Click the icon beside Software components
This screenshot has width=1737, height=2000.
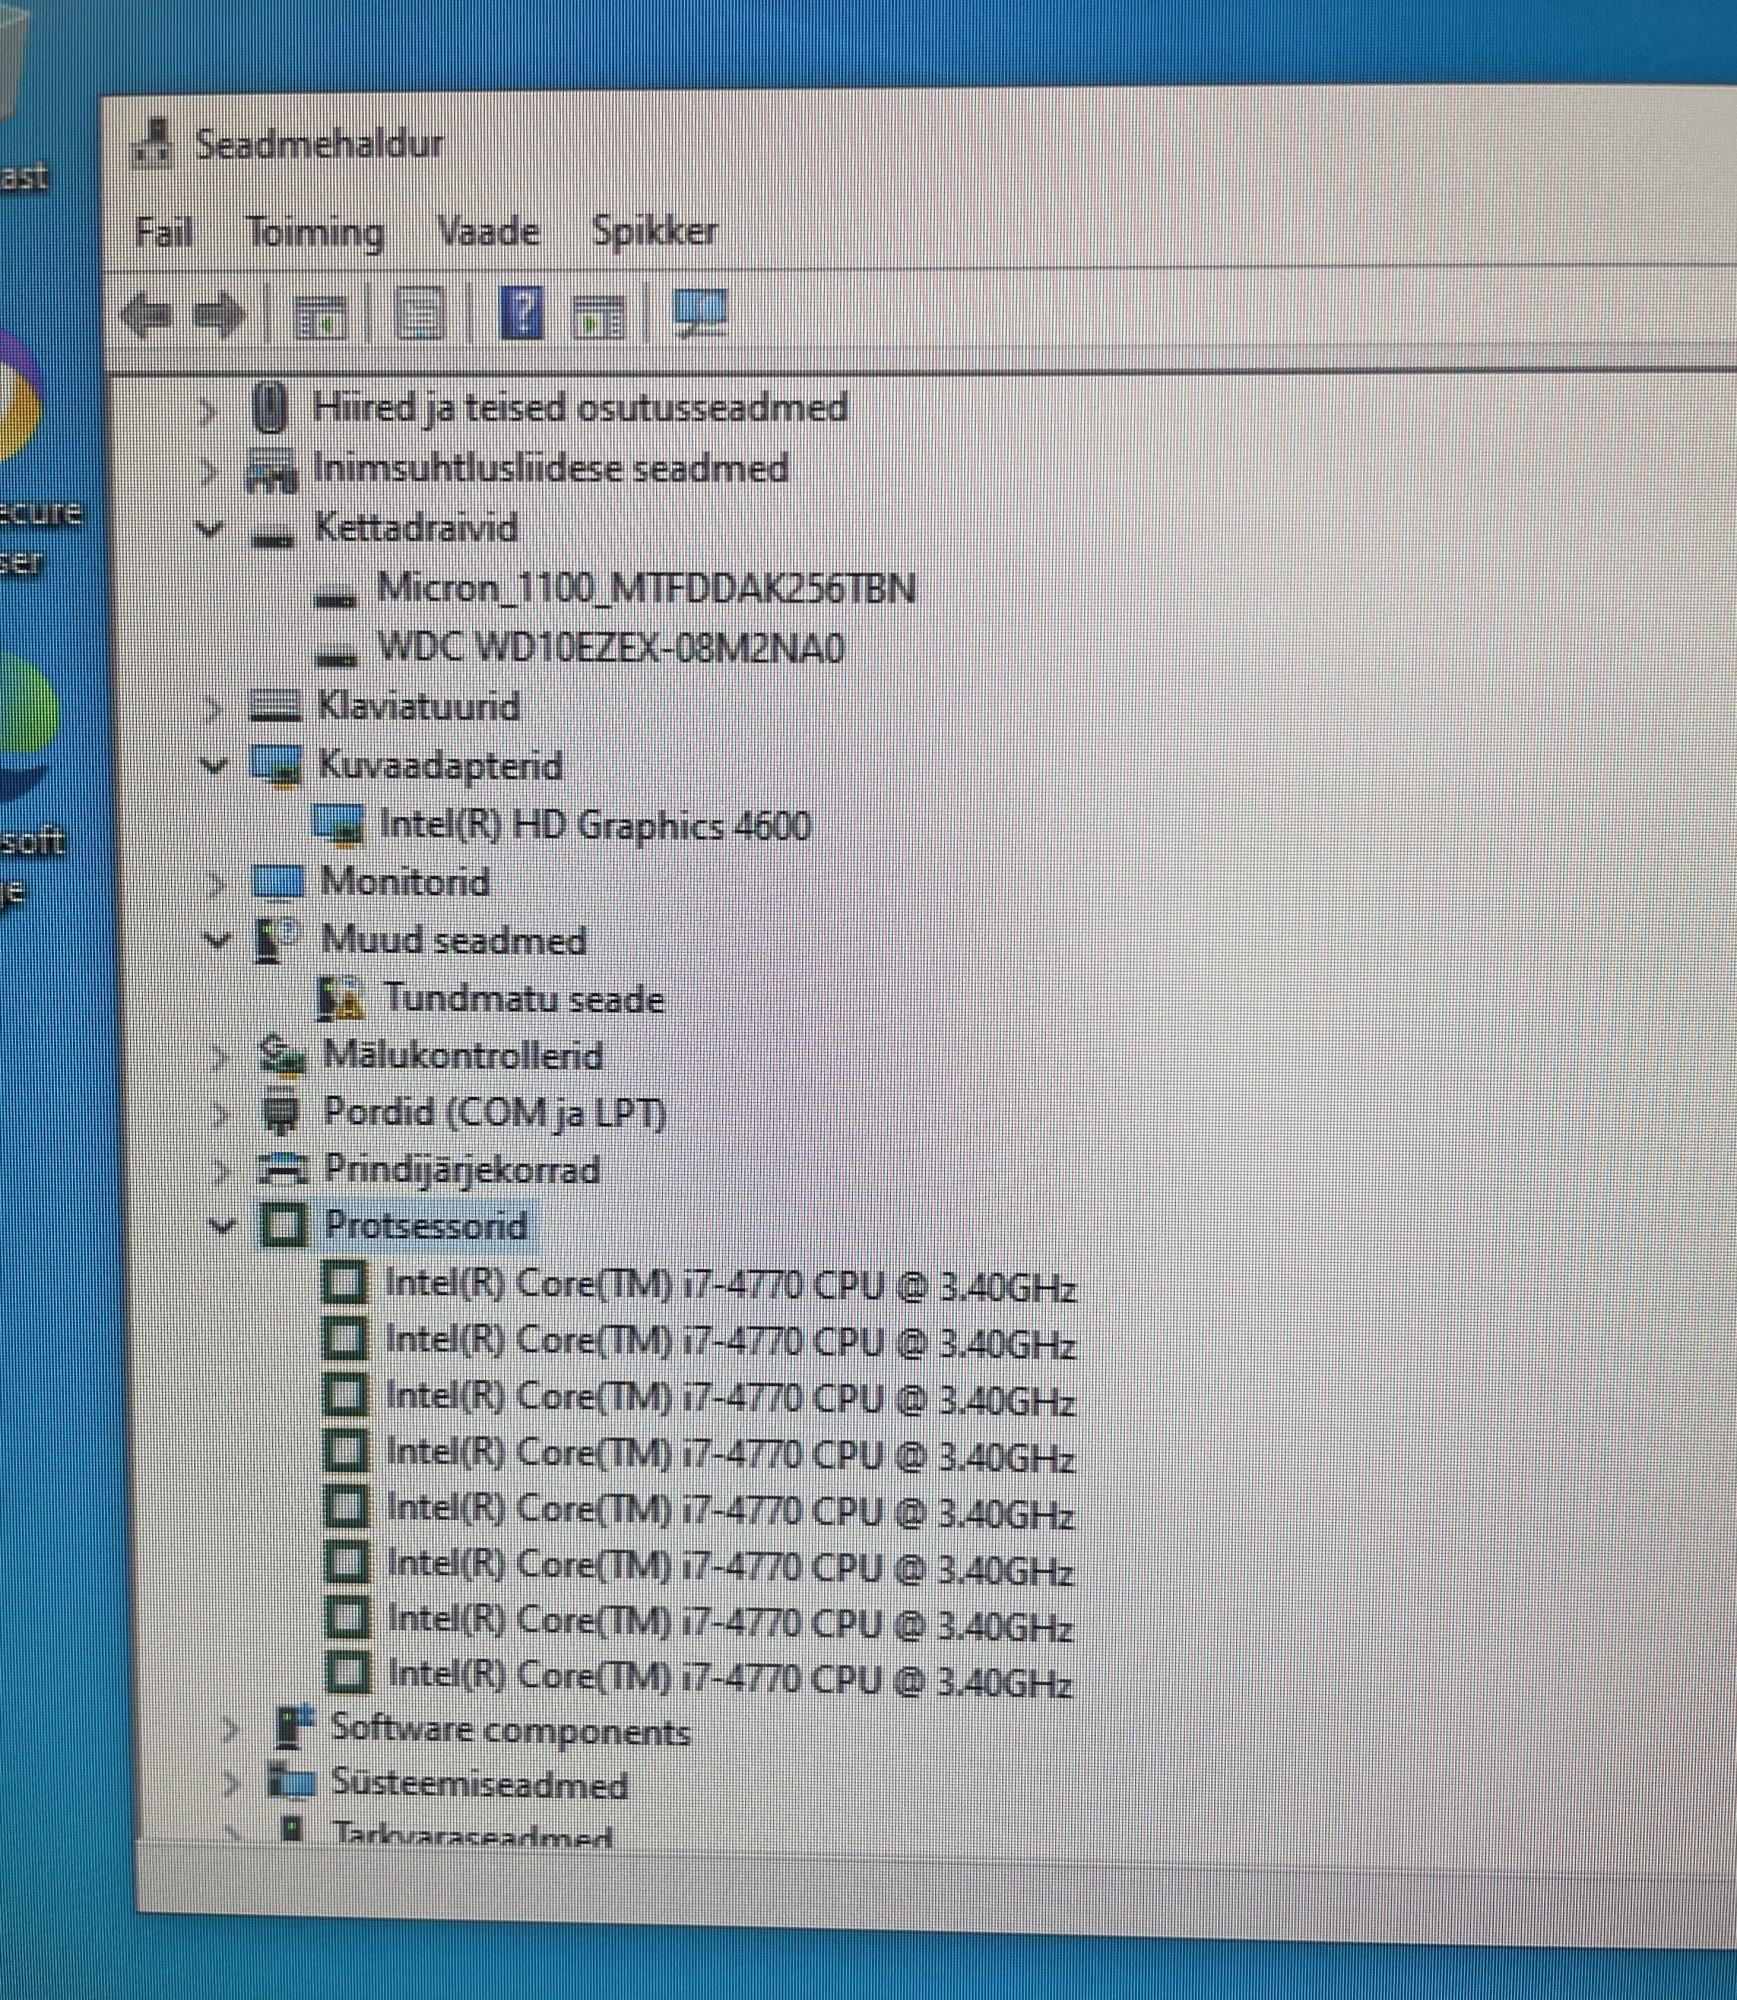click(x=294, y=1727)
